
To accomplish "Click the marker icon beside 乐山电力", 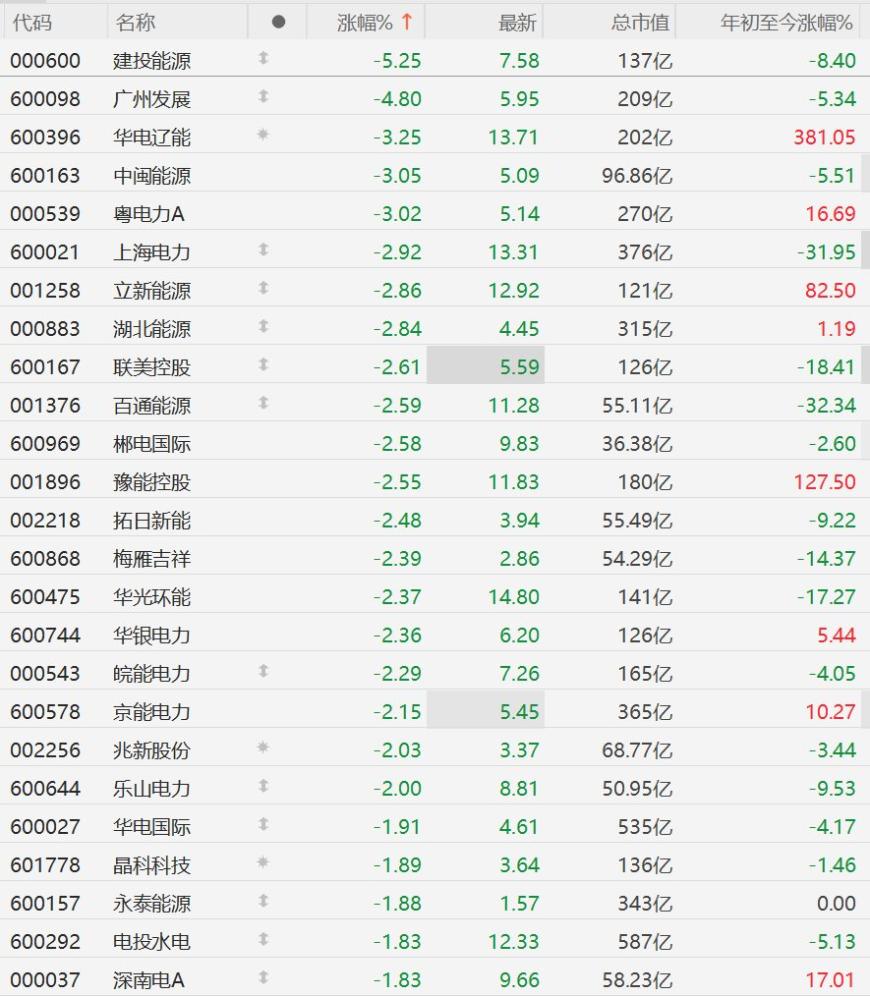I will [x=264, y=786].
